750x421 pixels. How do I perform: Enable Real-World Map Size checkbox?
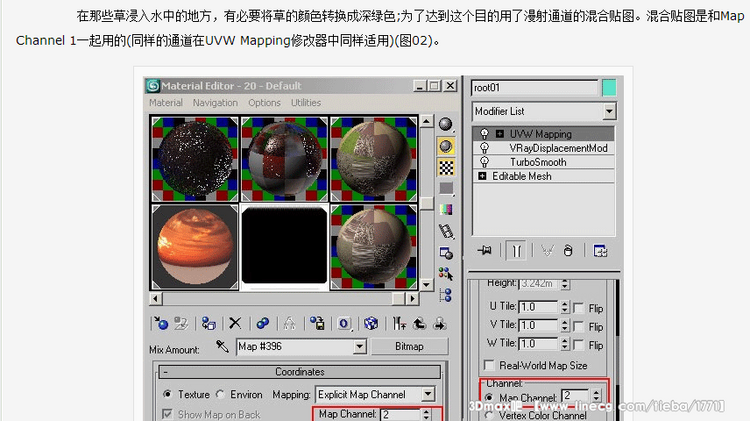490,365
